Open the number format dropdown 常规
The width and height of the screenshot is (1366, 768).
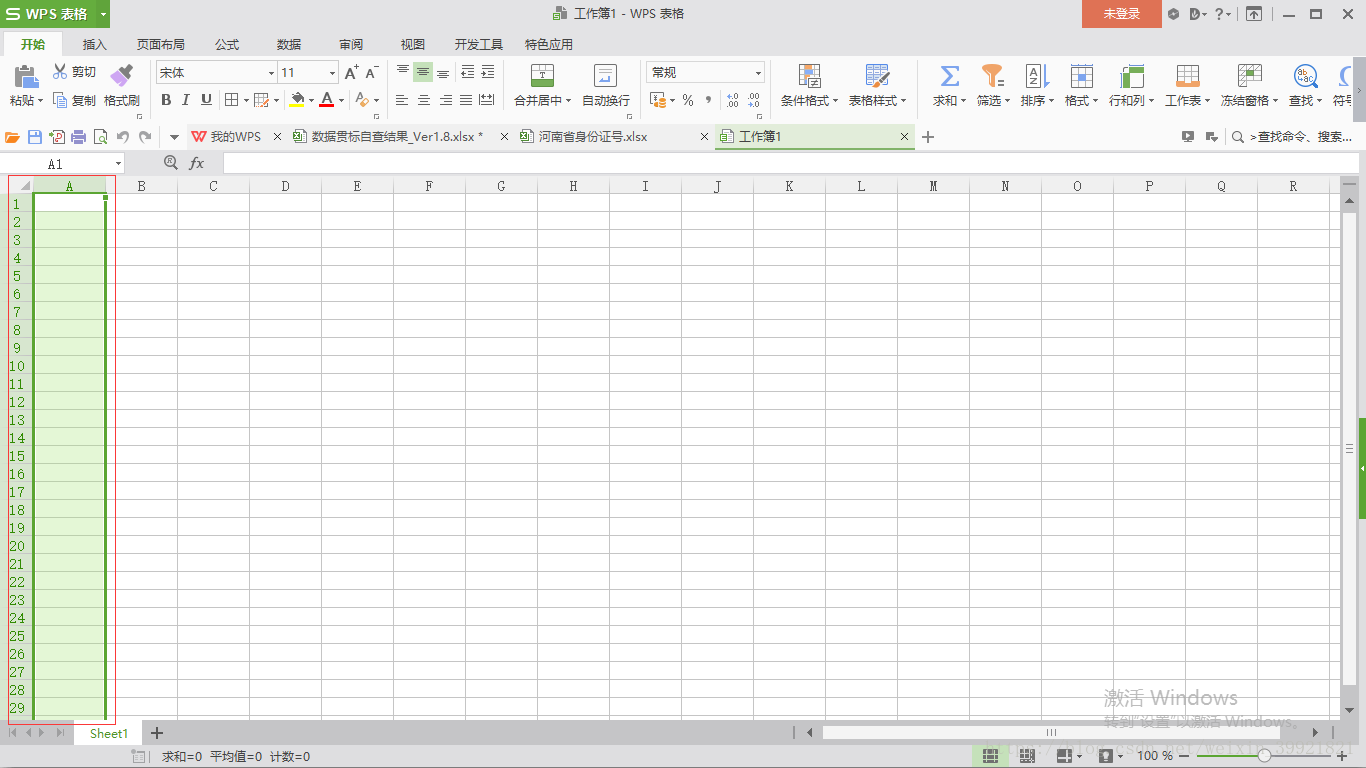coord(706,72)
